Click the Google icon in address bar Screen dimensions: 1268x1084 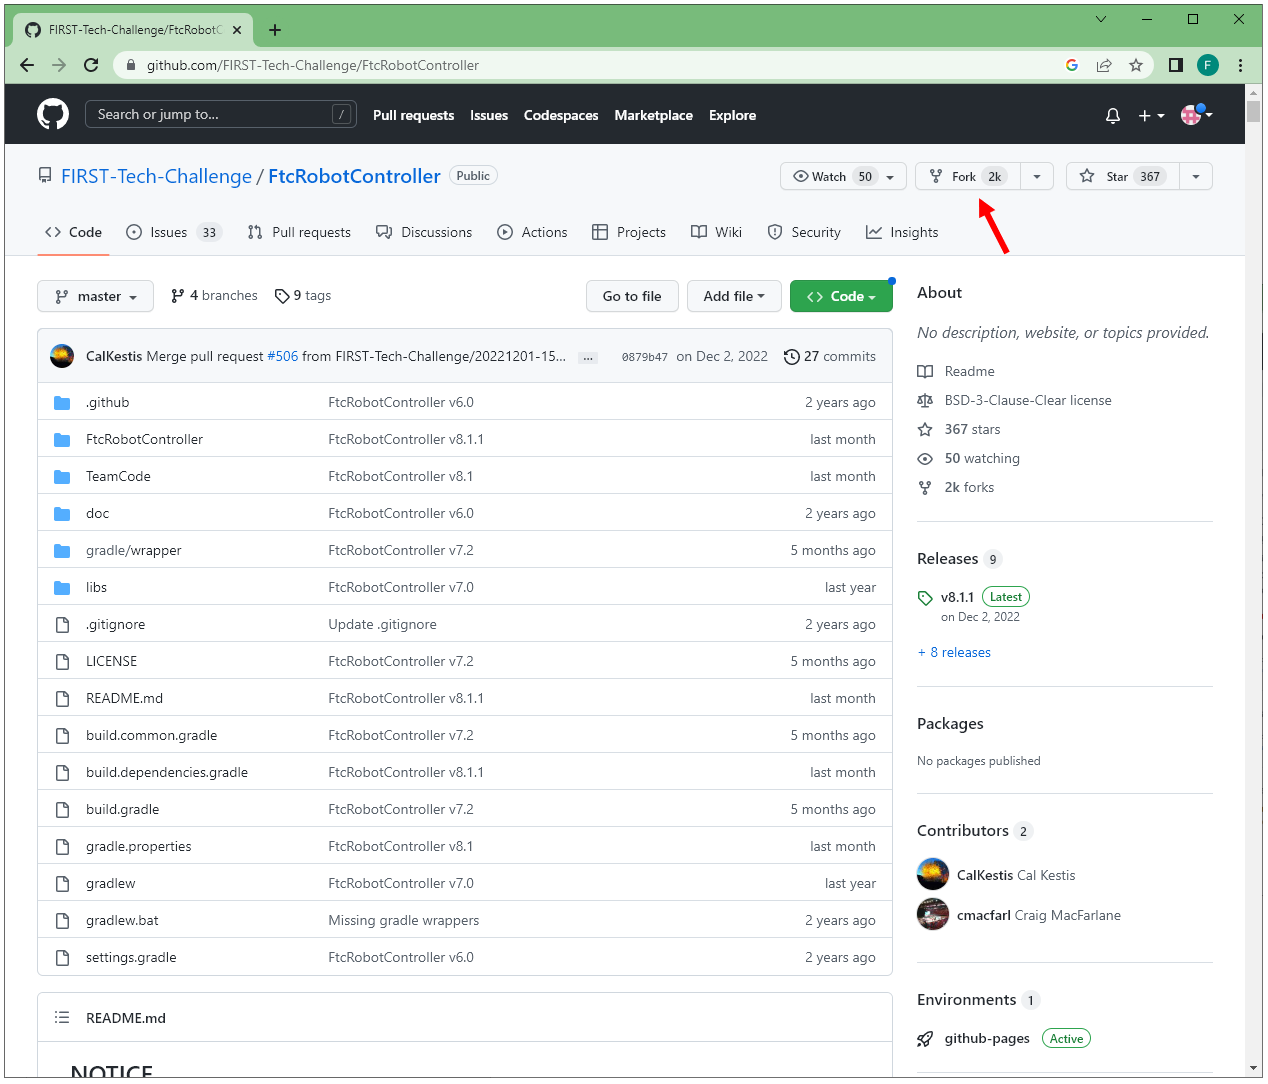point(1072,65)
